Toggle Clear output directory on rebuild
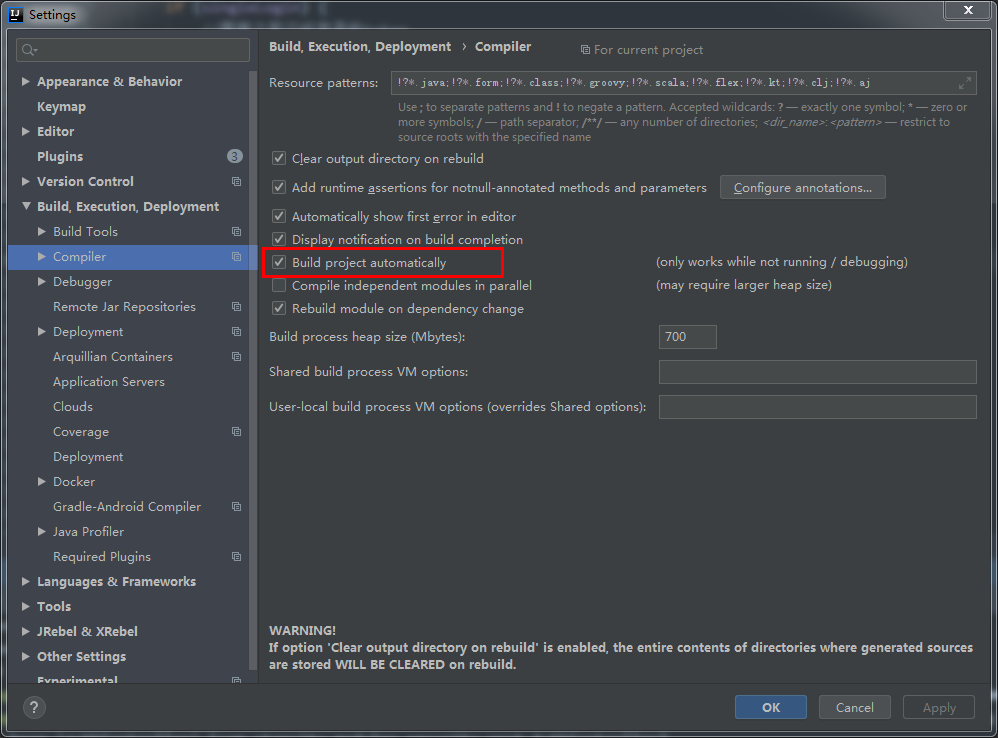Screen dimensions: 998x738 pyautogui.click(x=279, y=158)
